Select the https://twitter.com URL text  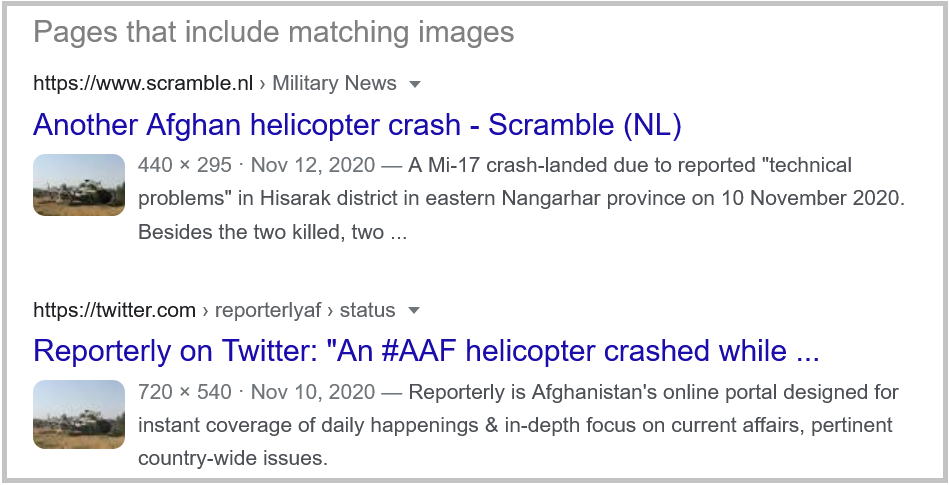pos(114,310)
